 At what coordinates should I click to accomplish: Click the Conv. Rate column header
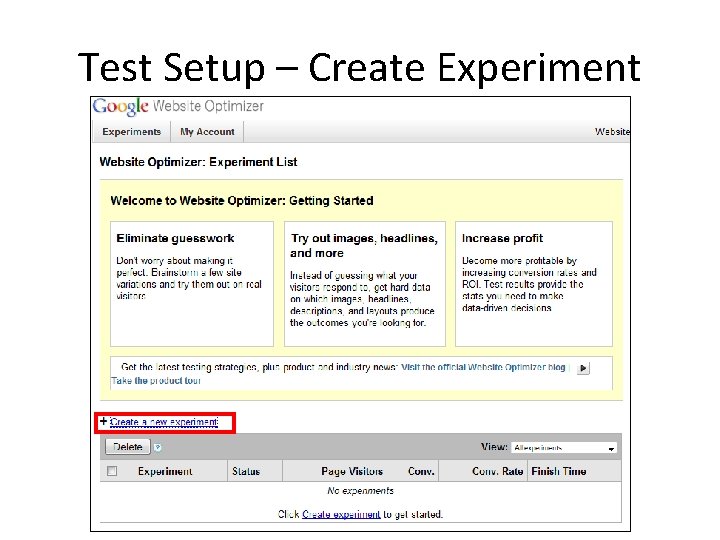coord(497,472)
